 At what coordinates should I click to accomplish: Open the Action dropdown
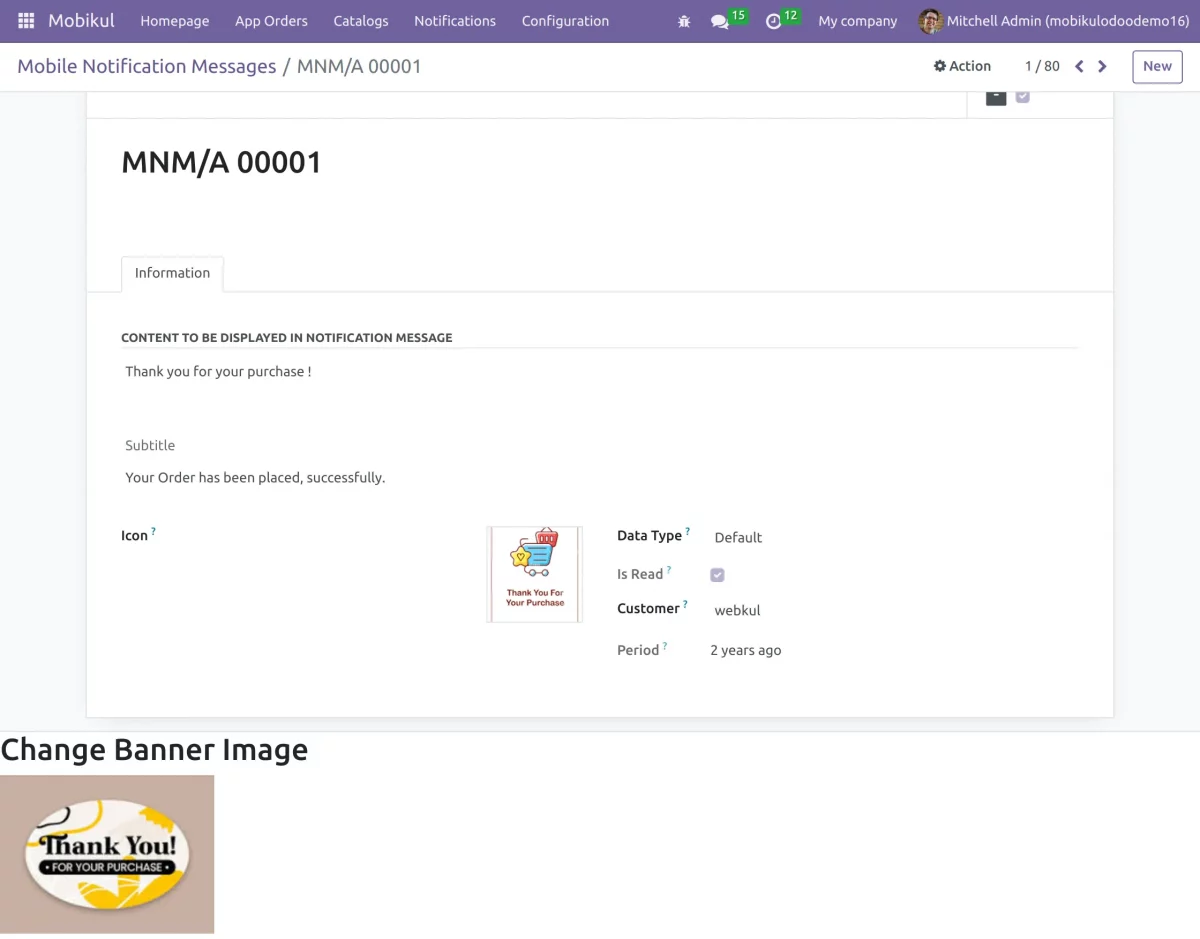[x=962, y=66]
